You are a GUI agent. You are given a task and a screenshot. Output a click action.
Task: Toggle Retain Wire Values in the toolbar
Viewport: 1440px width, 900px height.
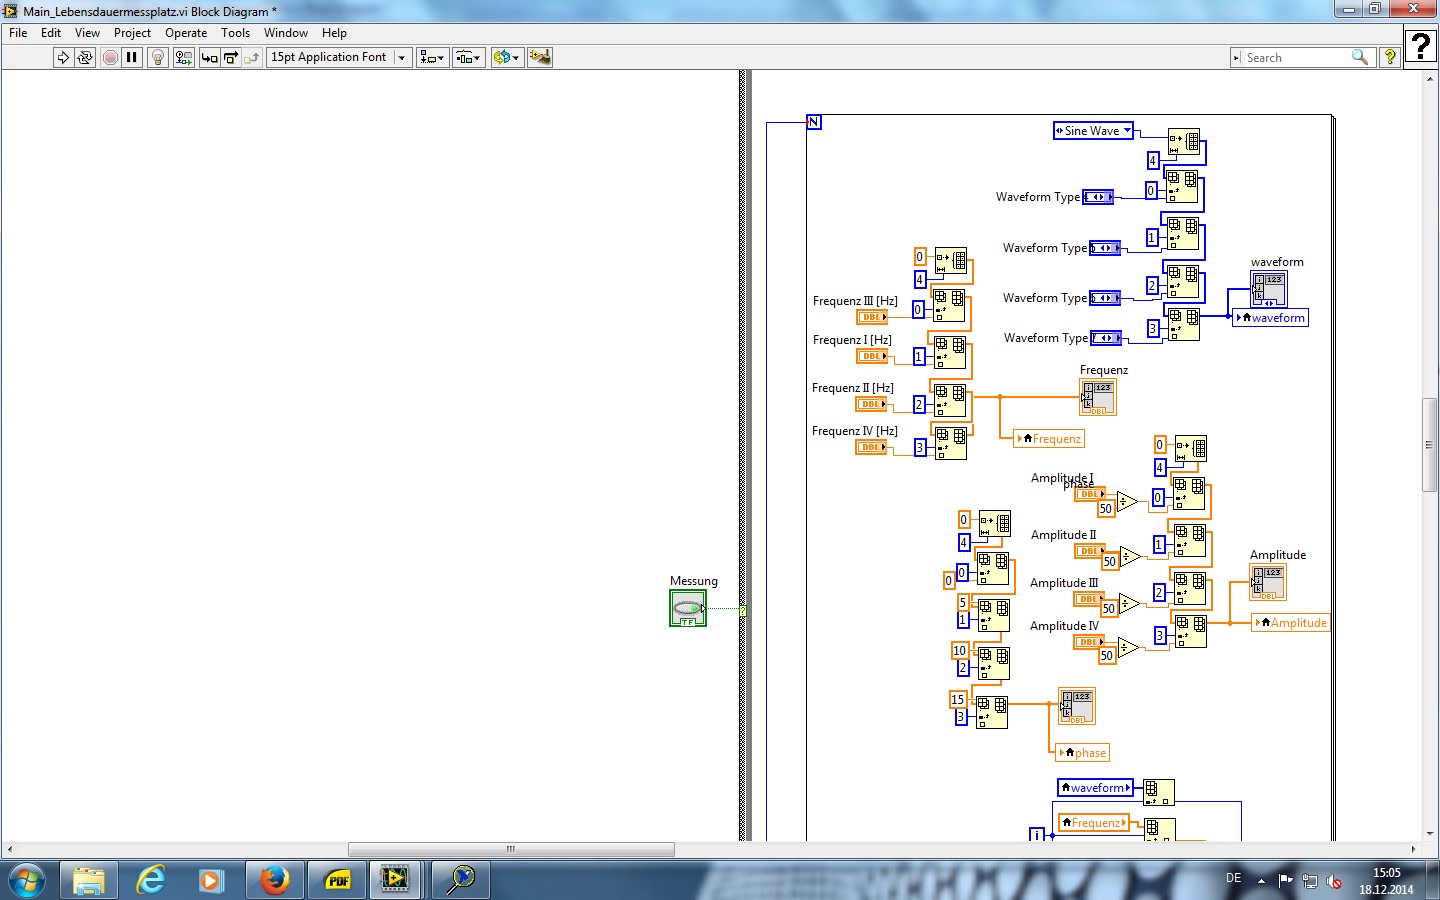[183, 58]
